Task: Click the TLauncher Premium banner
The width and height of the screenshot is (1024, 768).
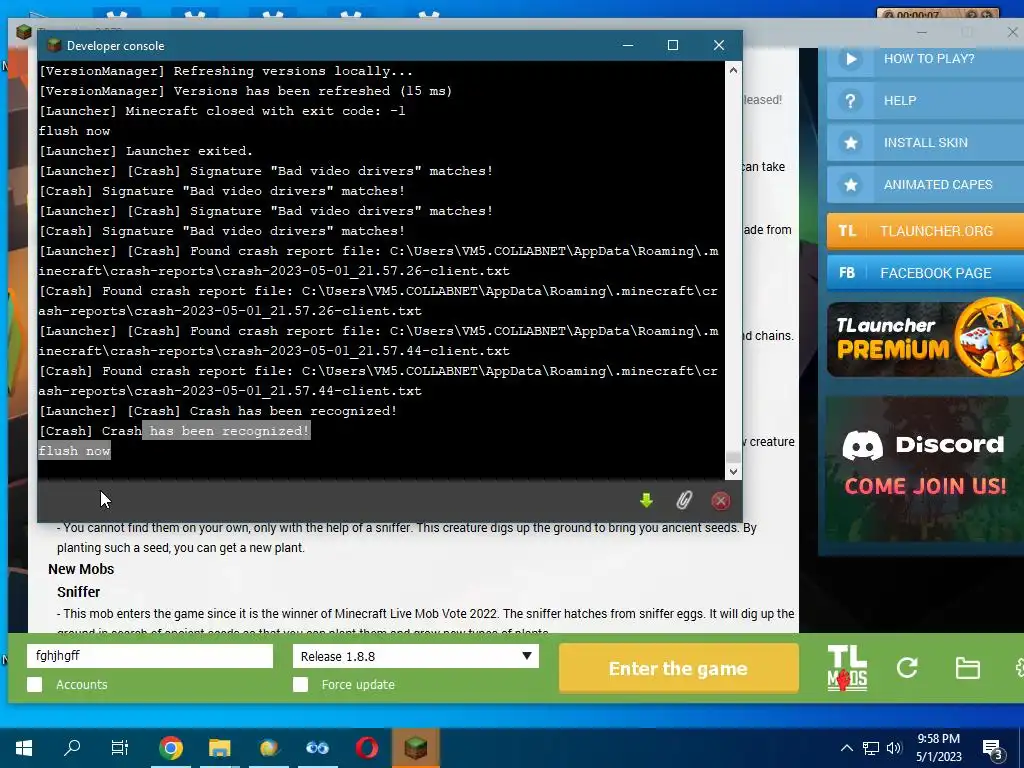Action: click(925, 339)
